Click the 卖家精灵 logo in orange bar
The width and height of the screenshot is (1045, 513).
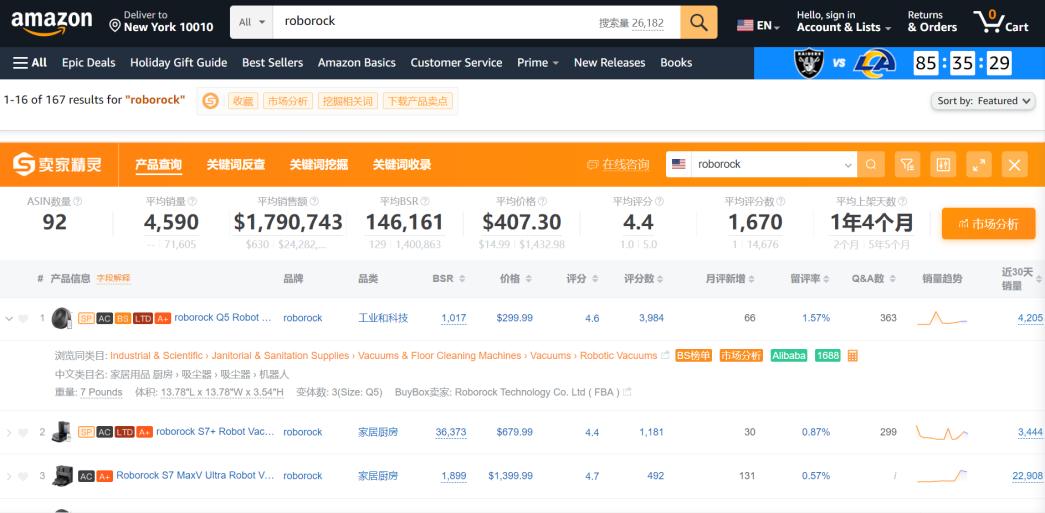(57, 164)
